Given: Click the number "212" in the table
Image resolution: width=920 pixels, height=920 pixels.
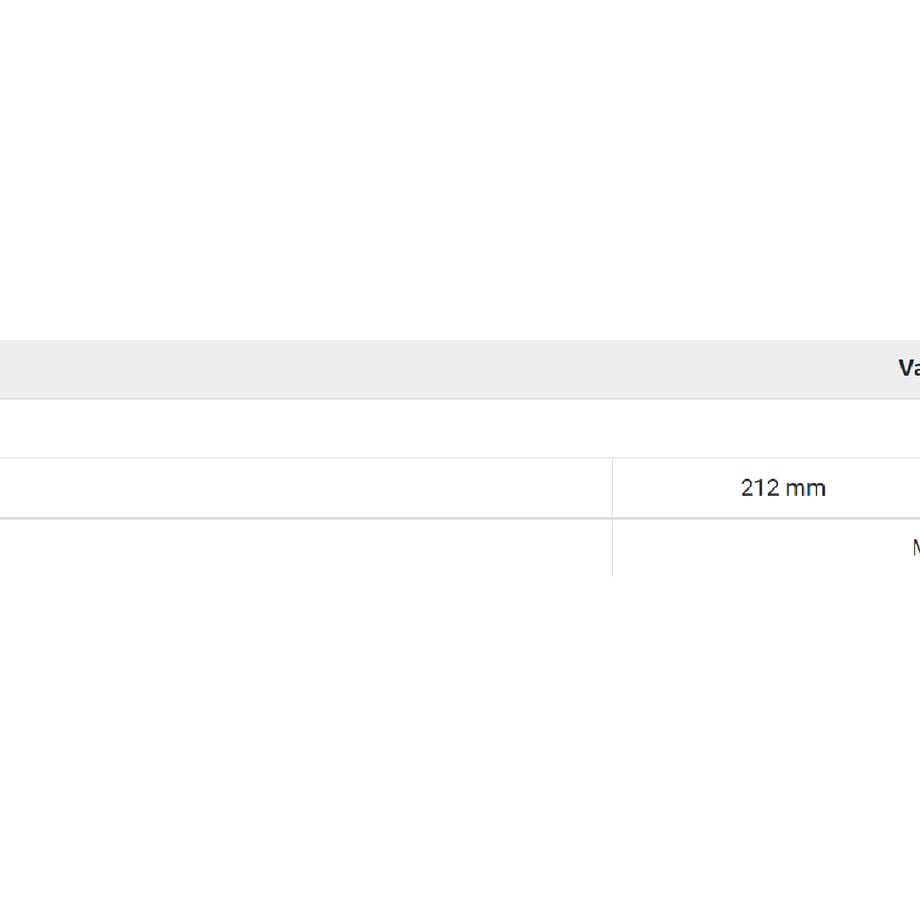Looking at the screenshot, I should click(x=759, y=488).
